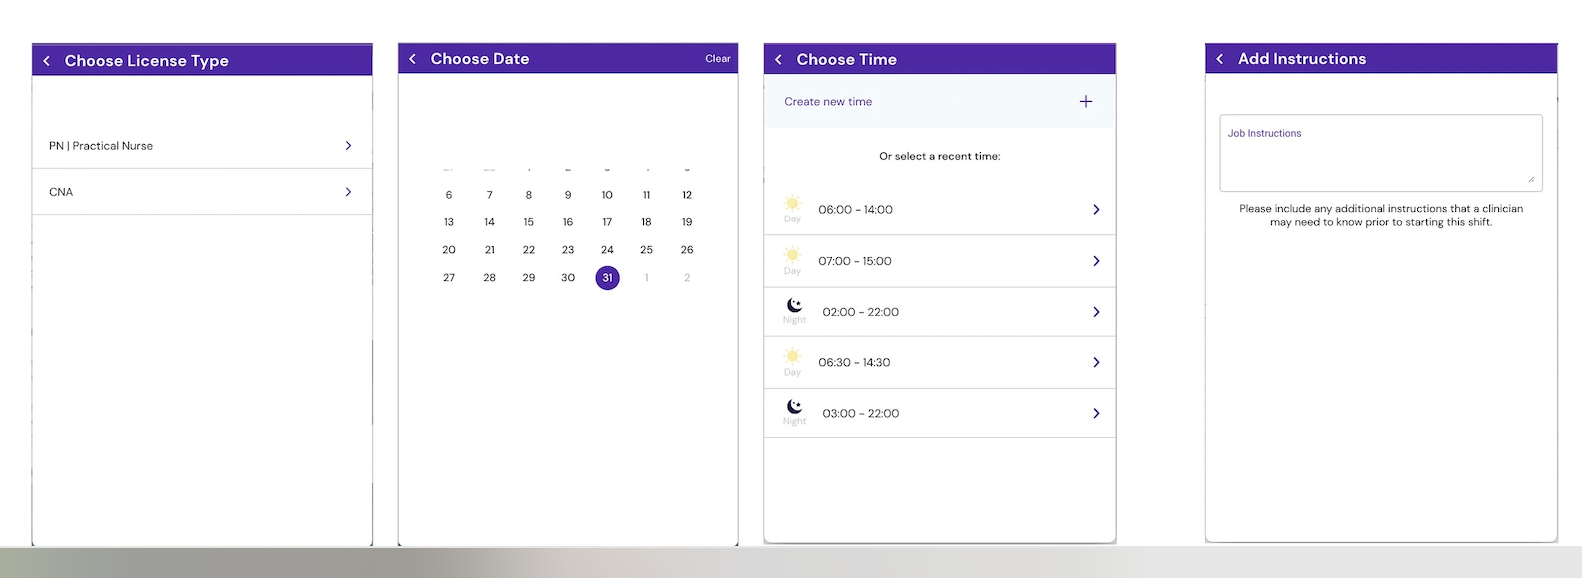Select calendar day 21
The height and width of the screenshot is (578, 1582).
(x=489, y=250)
